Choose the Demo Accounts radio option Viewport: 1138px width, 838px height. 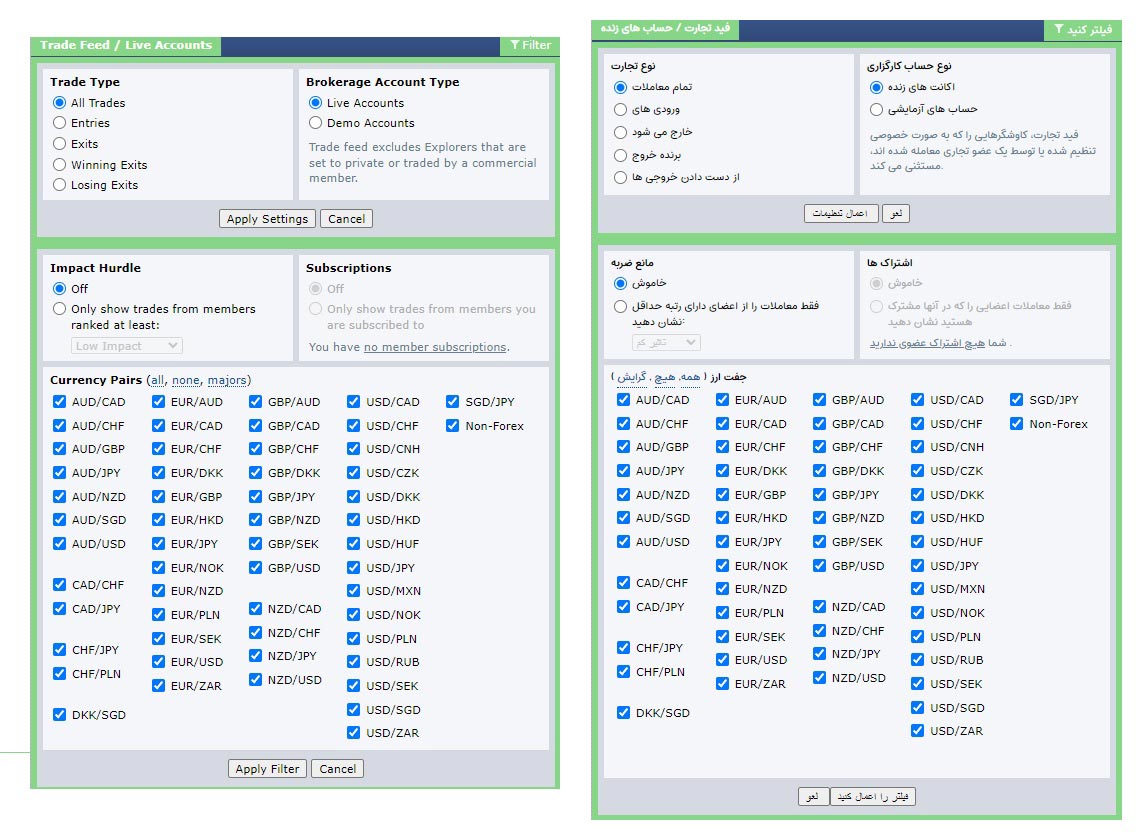316,123
